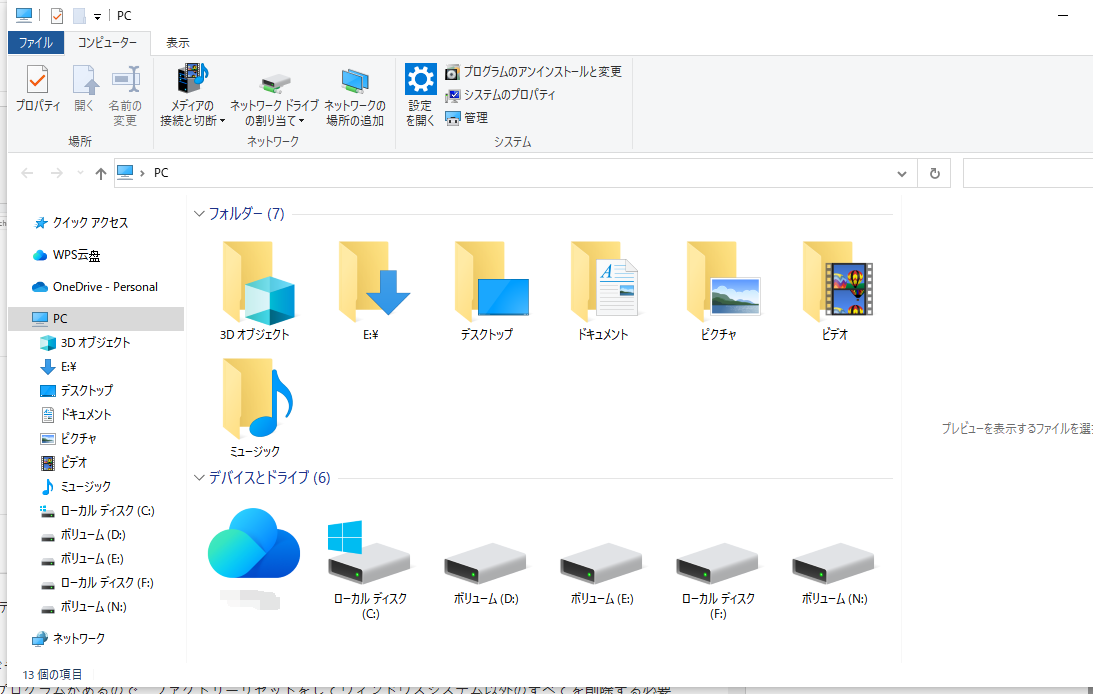Open the プロパティ properties icon

[37, 90]
